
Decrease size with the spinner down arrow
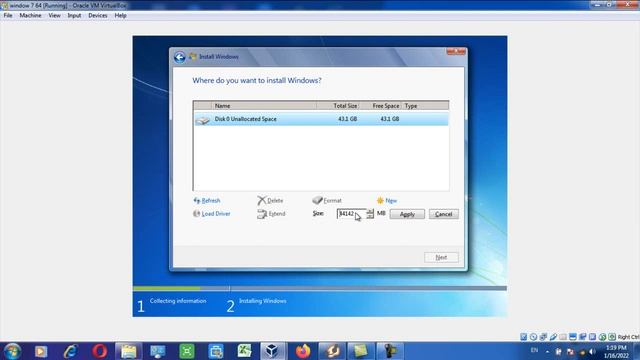pyautogui.click(x=370, y=216)
